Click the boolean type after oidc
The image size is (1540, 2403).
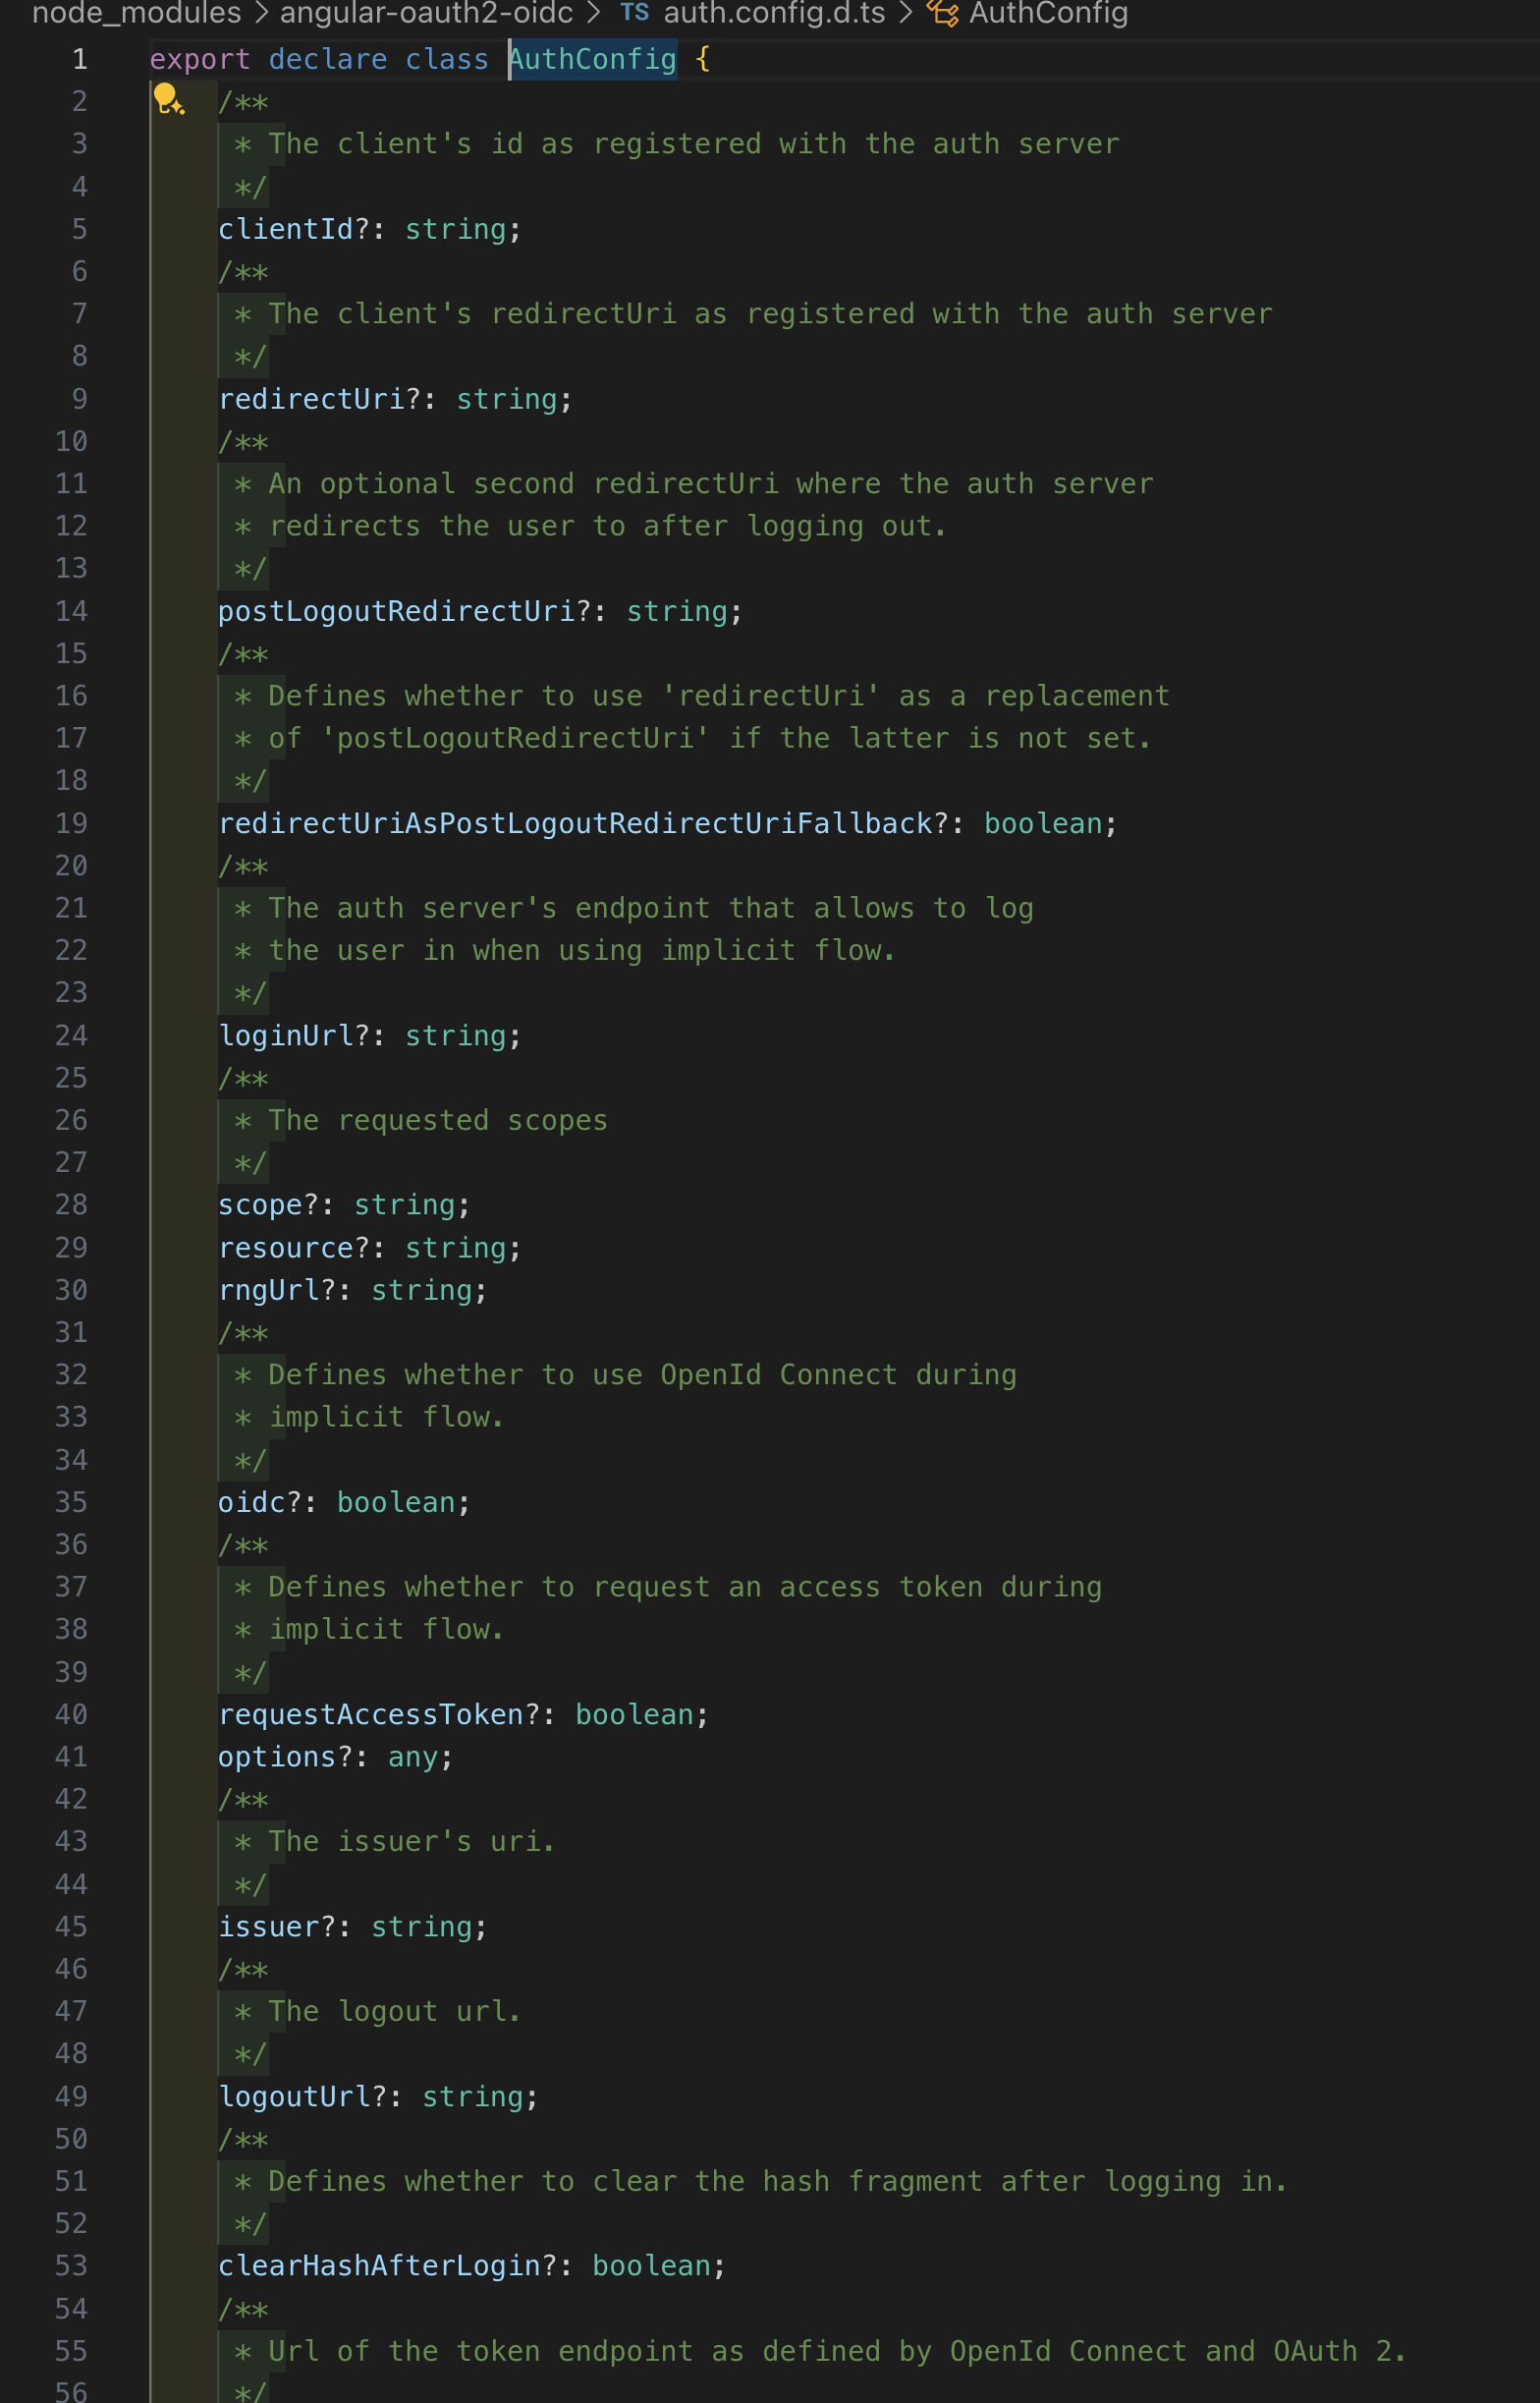pos(396,1502)
